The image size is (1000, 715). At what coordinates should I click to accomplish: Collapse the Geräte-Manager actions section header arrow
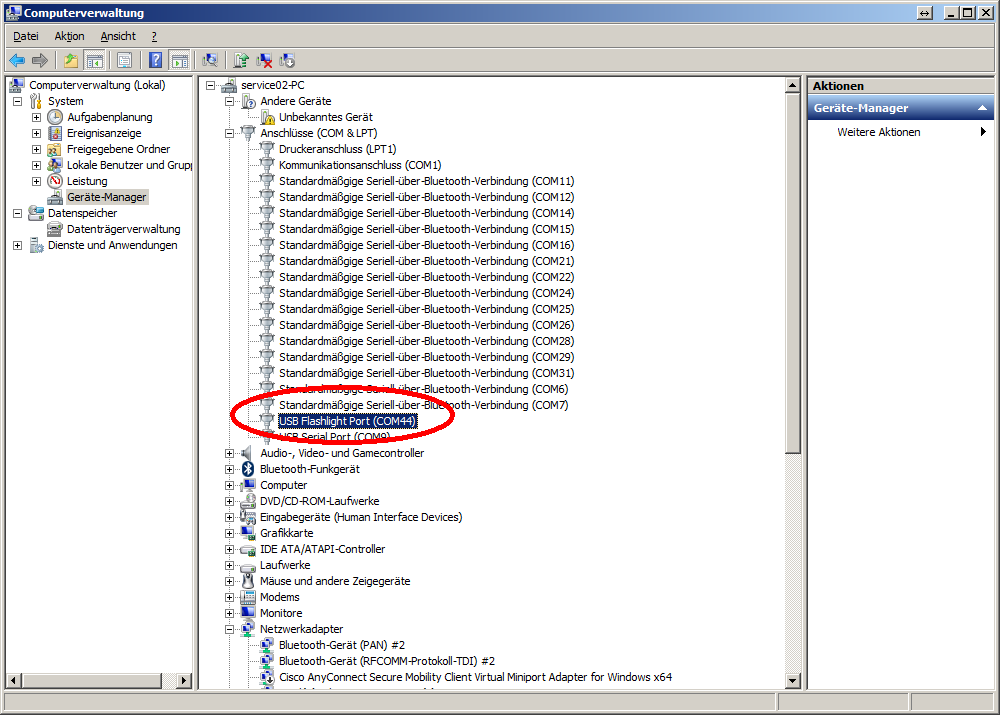click(x=982, y=108)
